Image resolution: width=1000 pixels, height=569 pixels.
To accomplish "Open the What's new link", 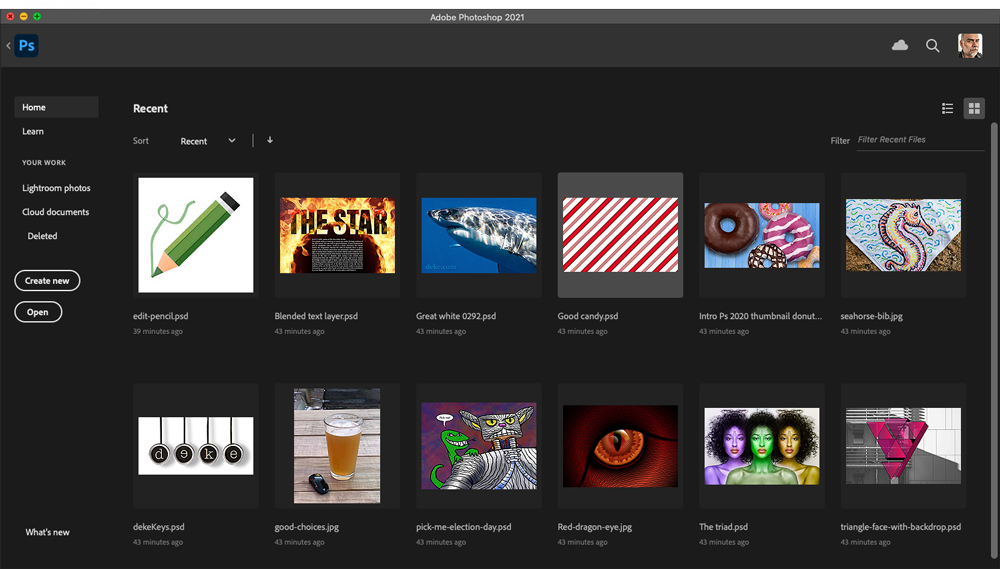I will (x=47, y=532).
